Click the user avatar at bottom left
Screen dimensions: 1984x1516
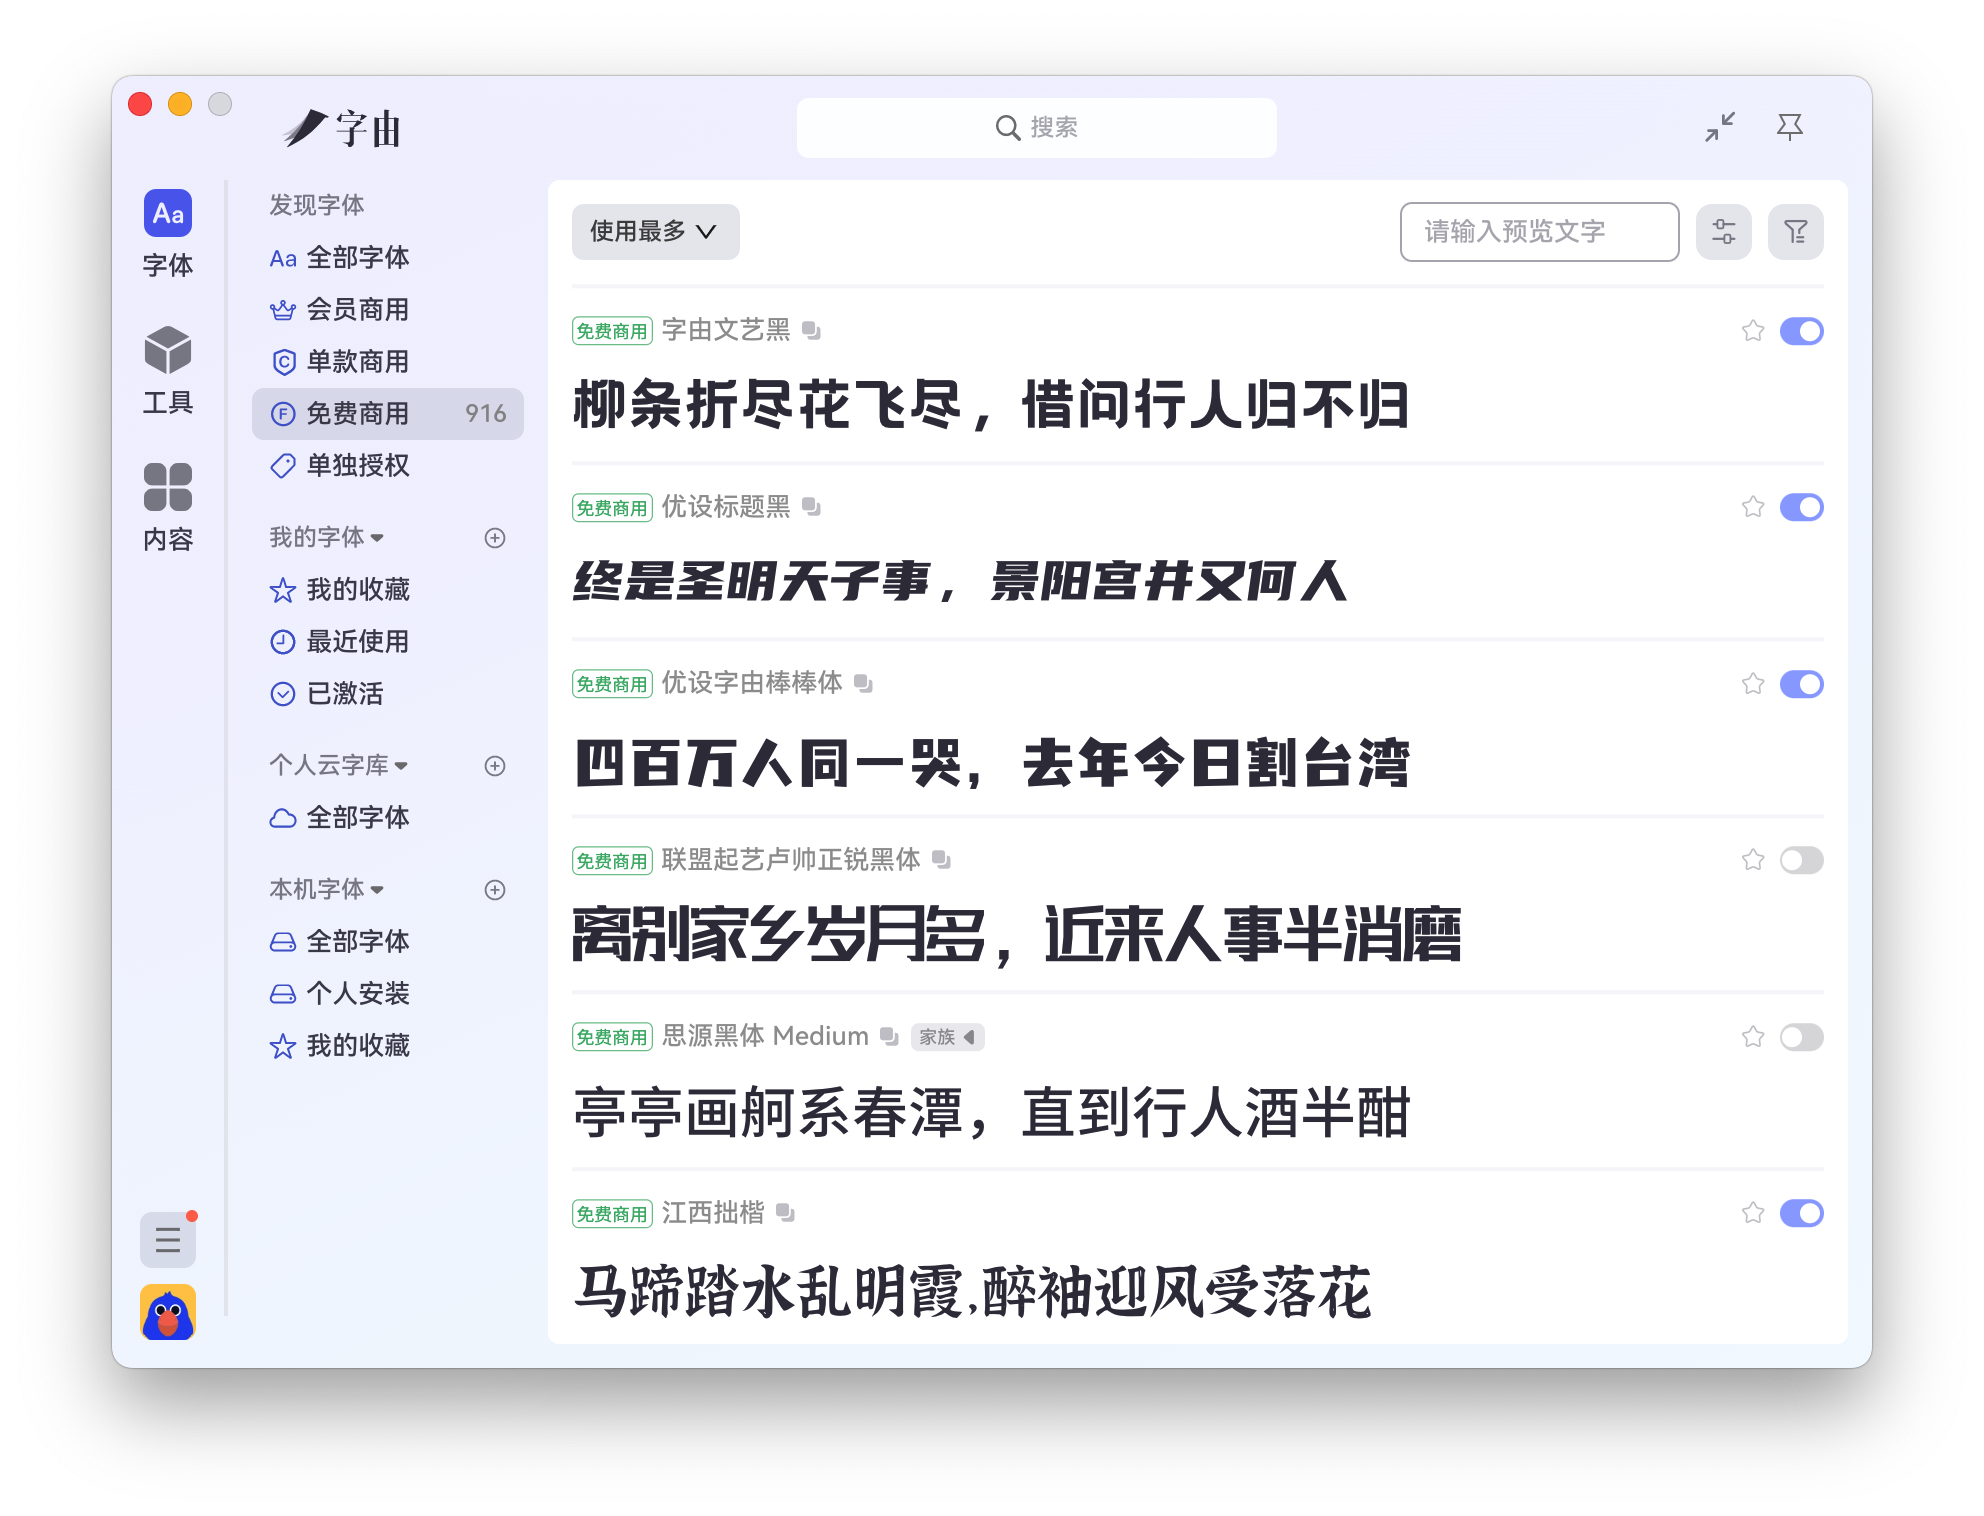click(x=167, y=1312)
